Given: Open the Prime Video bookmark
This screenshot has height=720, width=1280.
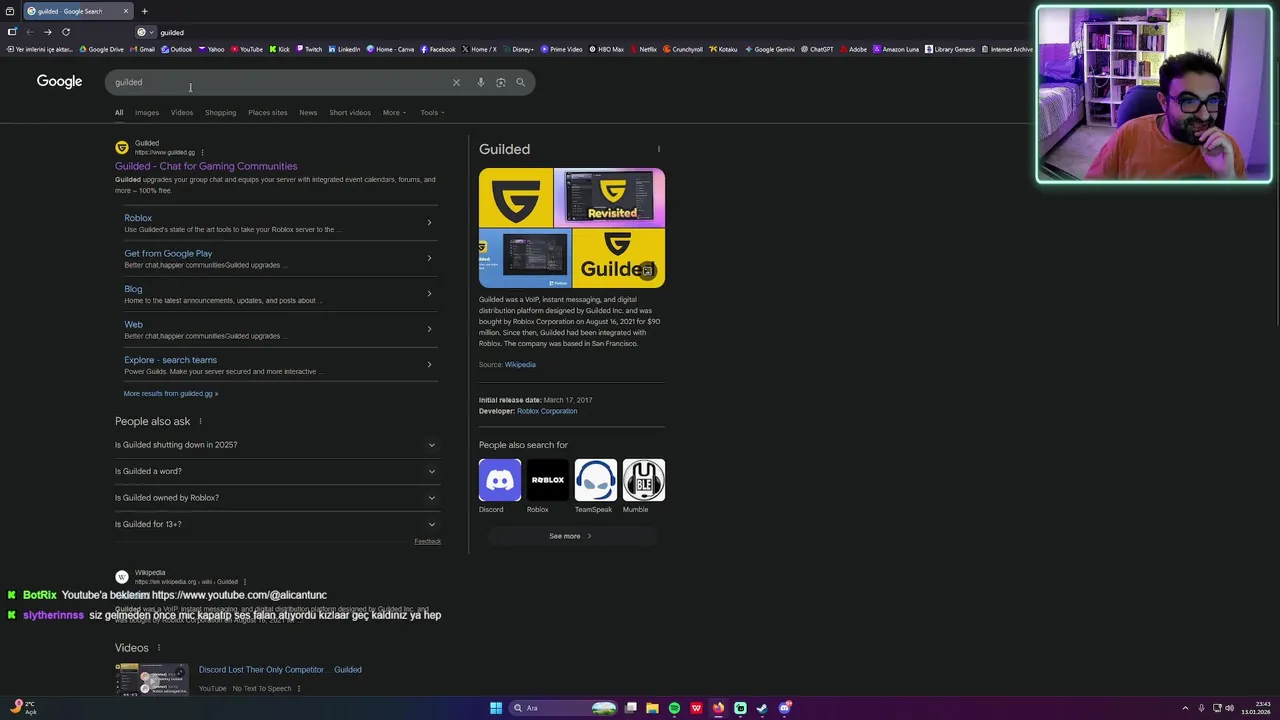Looking at the screenshot, I should pos(562,49).
